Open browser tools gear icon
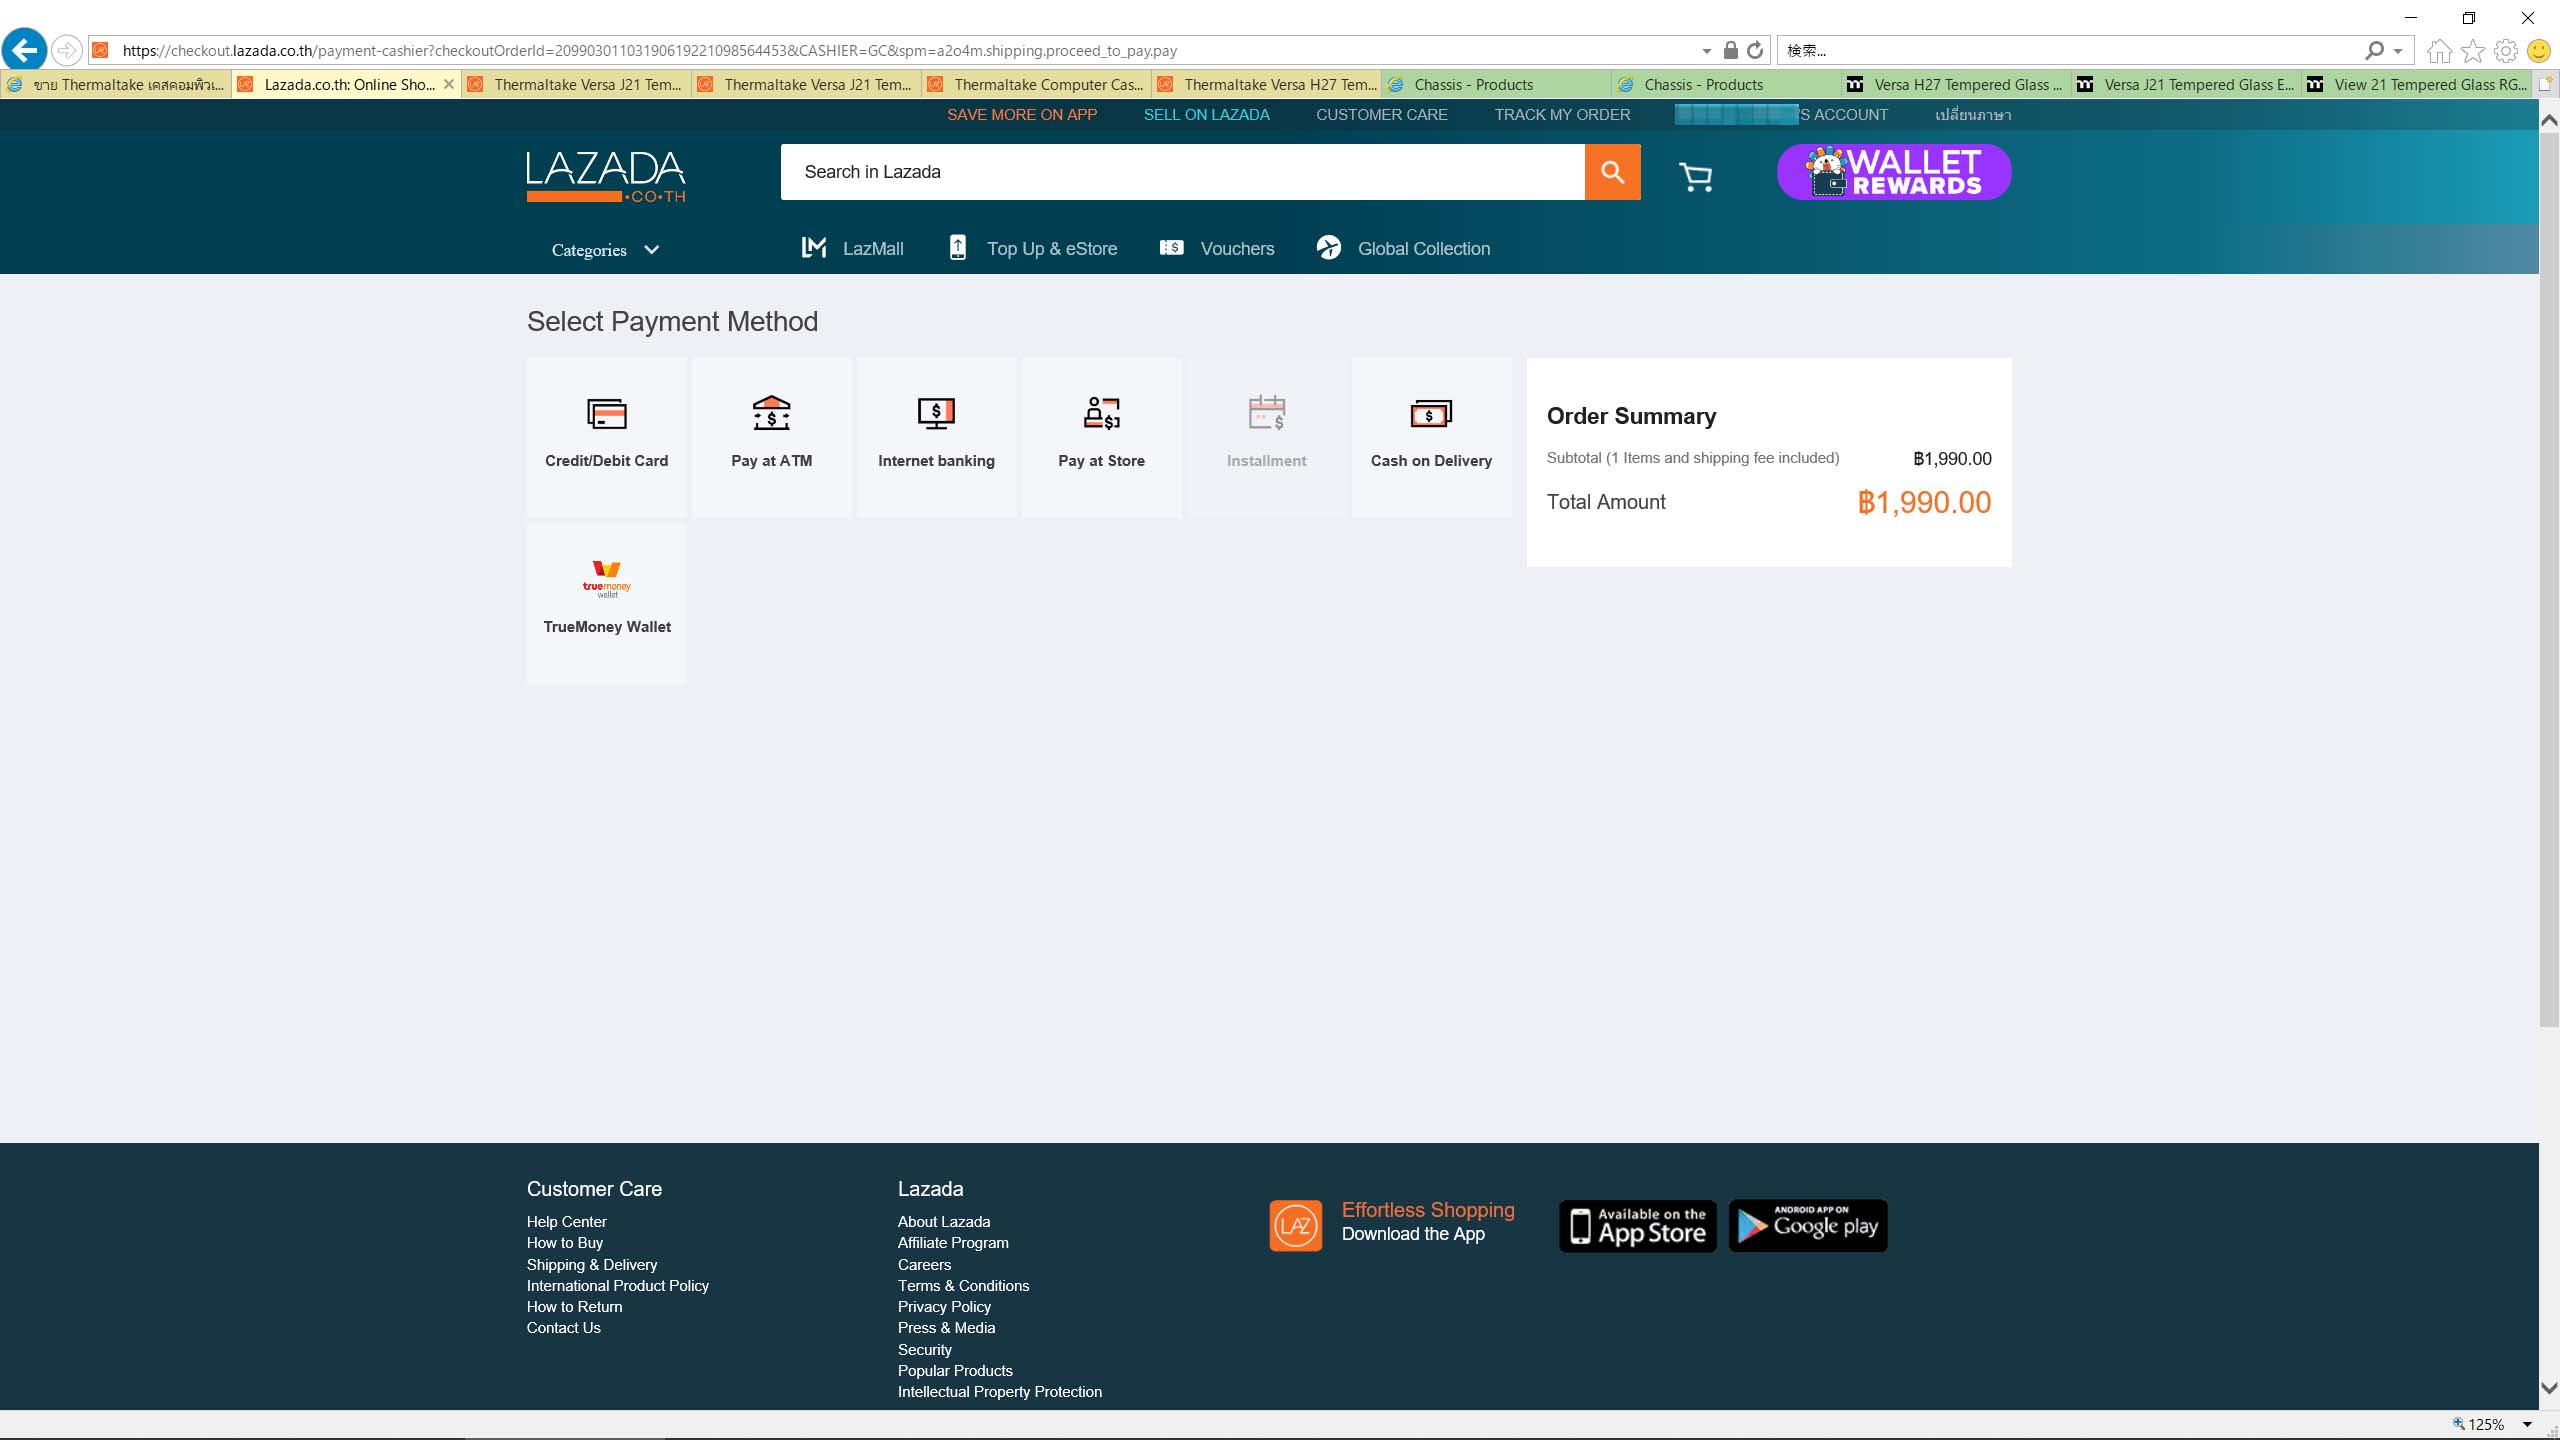Image resolution: width=2560 pixels, height=1440 pixels. tap(2506, 50)
